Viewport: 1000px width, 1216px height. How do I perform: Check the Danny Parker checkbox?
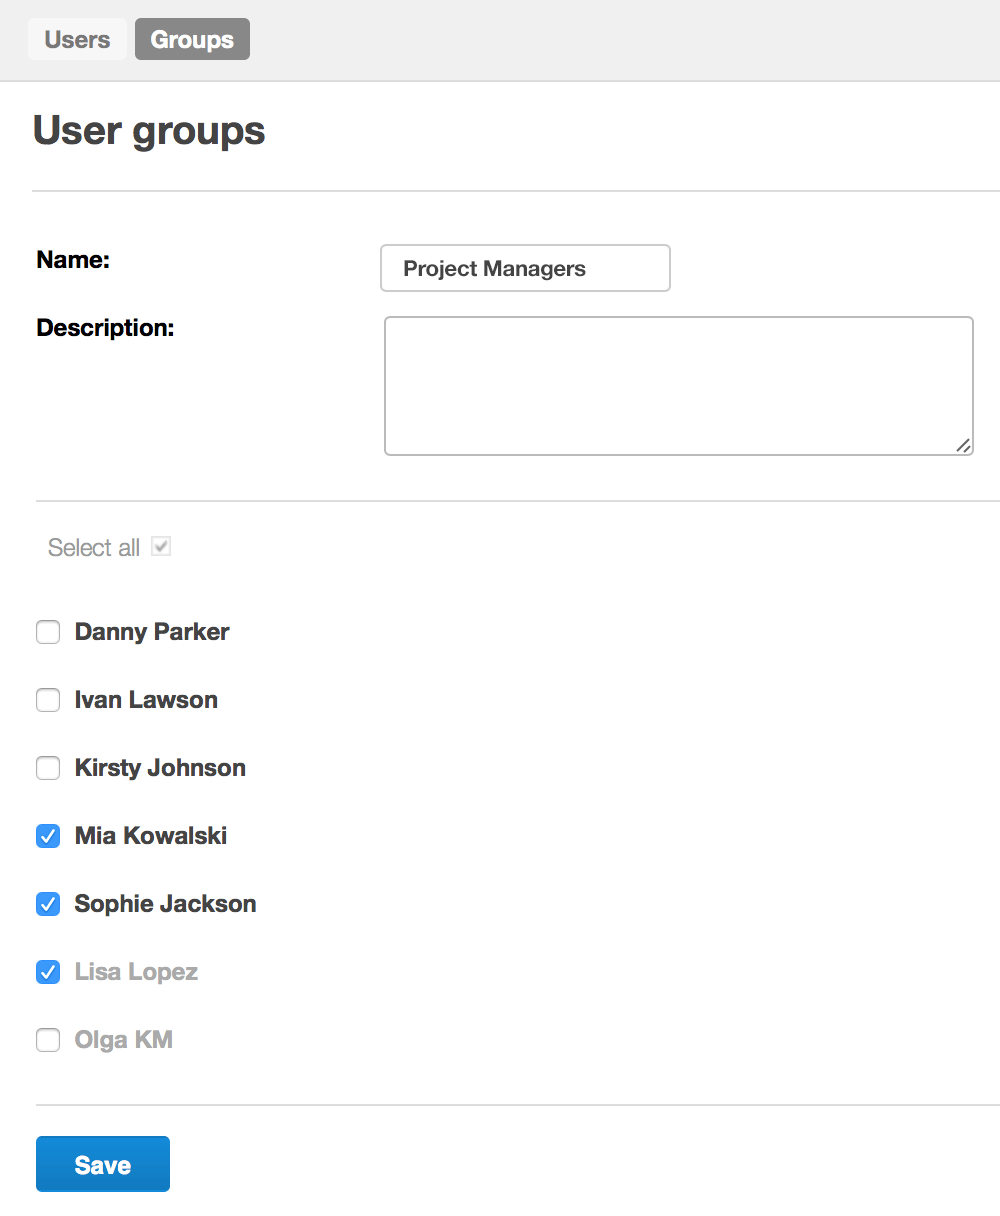(48, 632)
